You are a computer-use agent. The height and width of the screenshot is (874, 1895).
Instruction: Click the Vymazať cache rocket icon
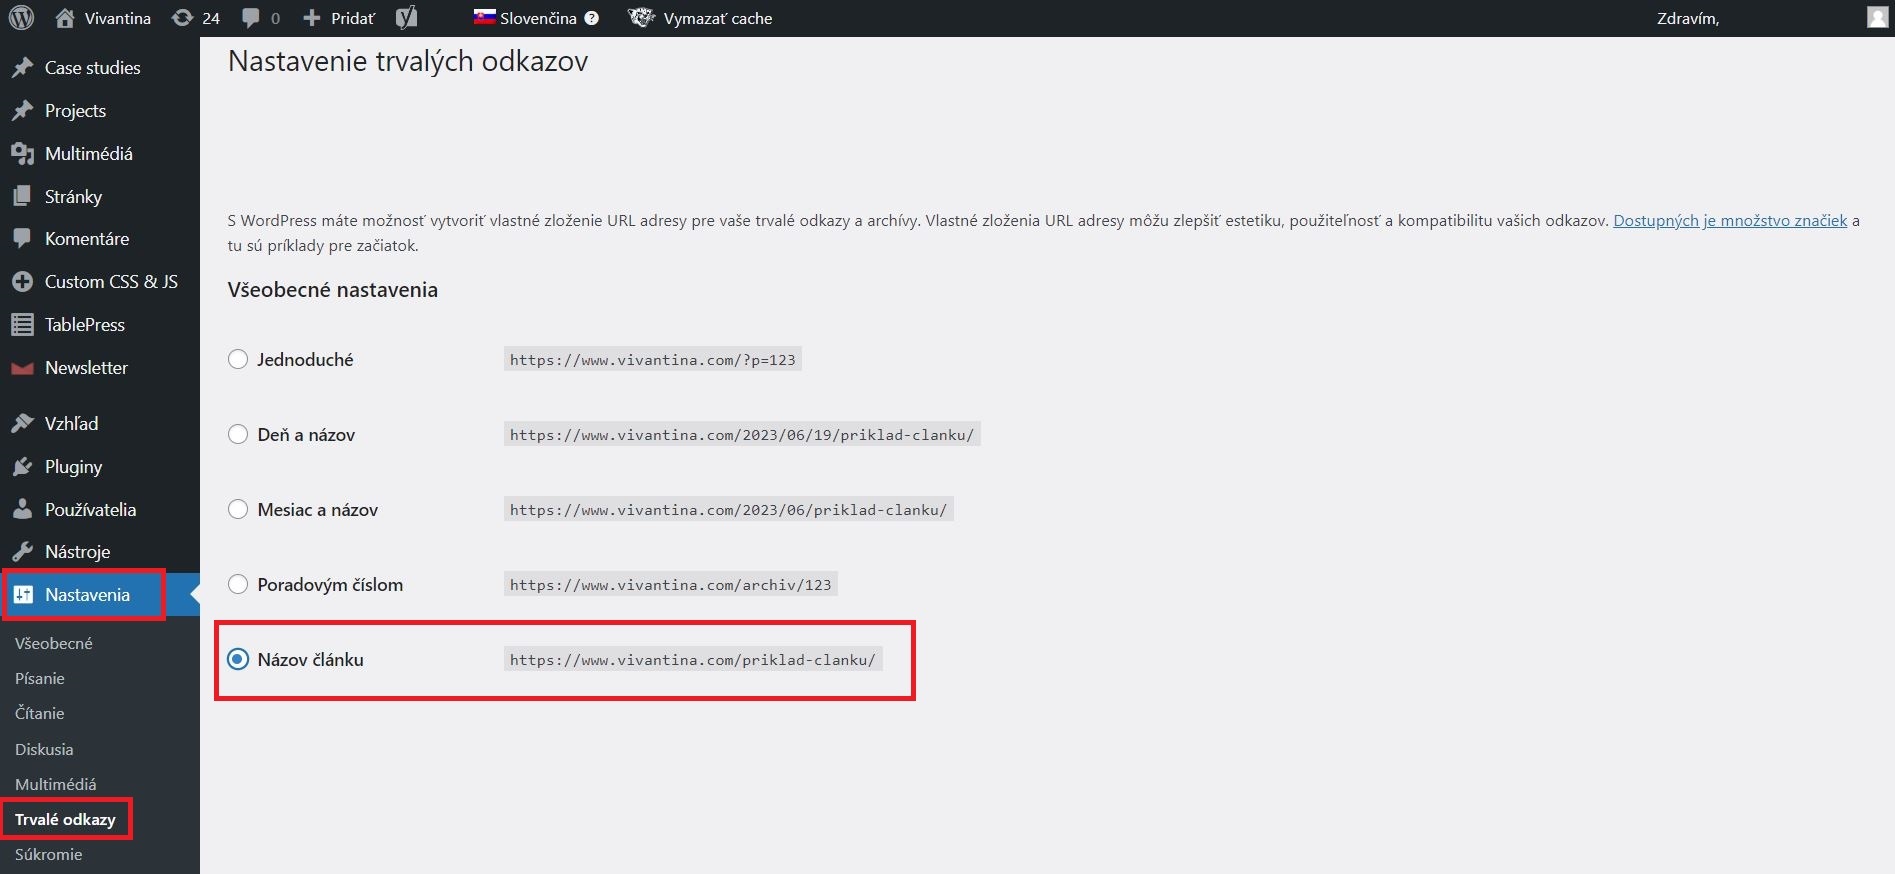pos(641,18)
